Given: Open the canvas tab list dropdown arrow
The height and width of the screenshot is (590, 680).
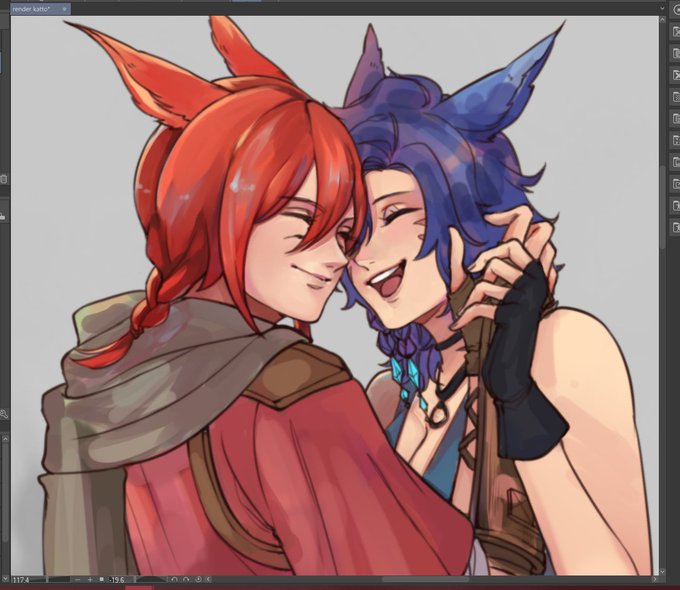Looking at the screenshot, I should tap(662, 9).
